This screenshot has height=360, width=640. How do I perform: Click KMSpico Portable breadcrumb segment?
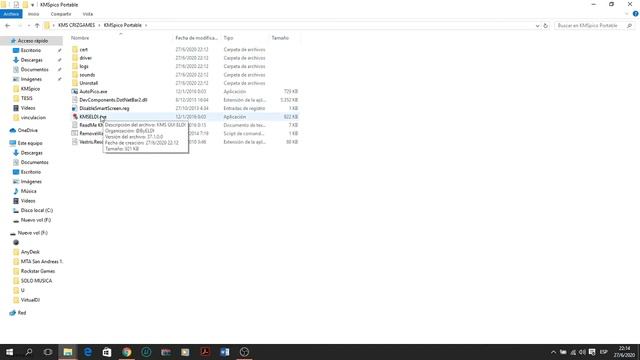122,25
